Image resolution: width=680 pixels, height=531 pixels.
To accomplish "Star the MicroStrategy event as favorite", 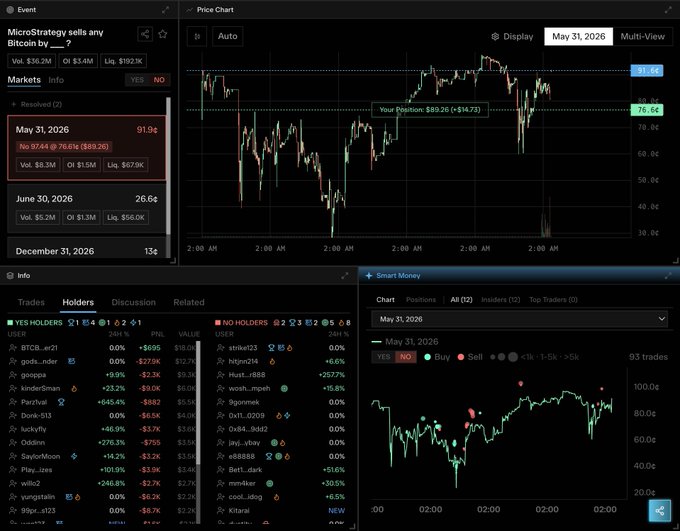I will (x=163, y=34).
